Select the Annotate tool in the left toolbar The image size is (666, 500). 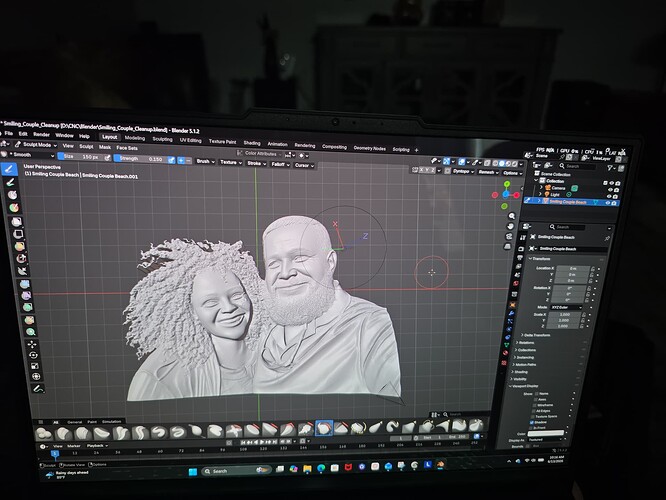[38, 389]
